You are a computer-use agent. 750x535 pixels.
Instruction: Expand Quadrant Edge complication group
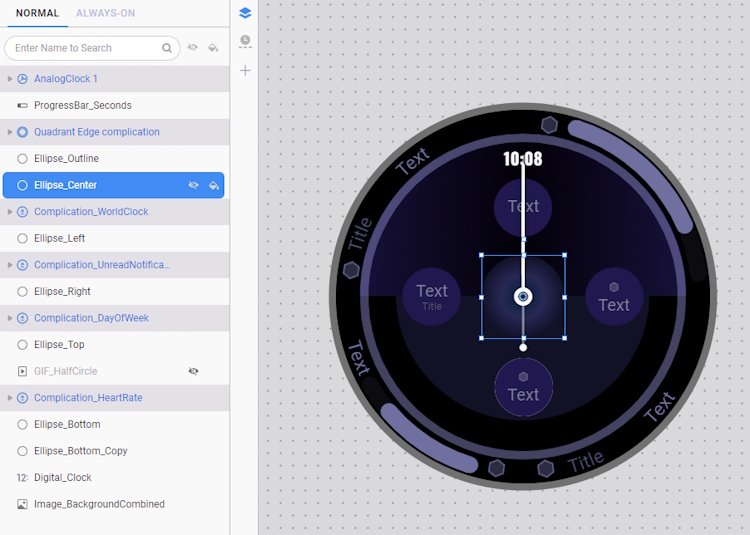tap(10, 132)
